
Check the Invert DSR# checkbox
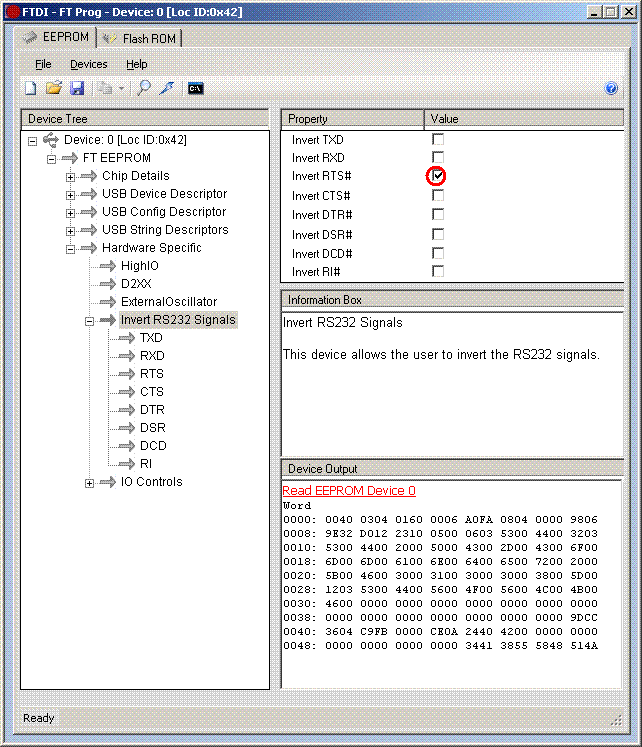click(x=438, y=234)
